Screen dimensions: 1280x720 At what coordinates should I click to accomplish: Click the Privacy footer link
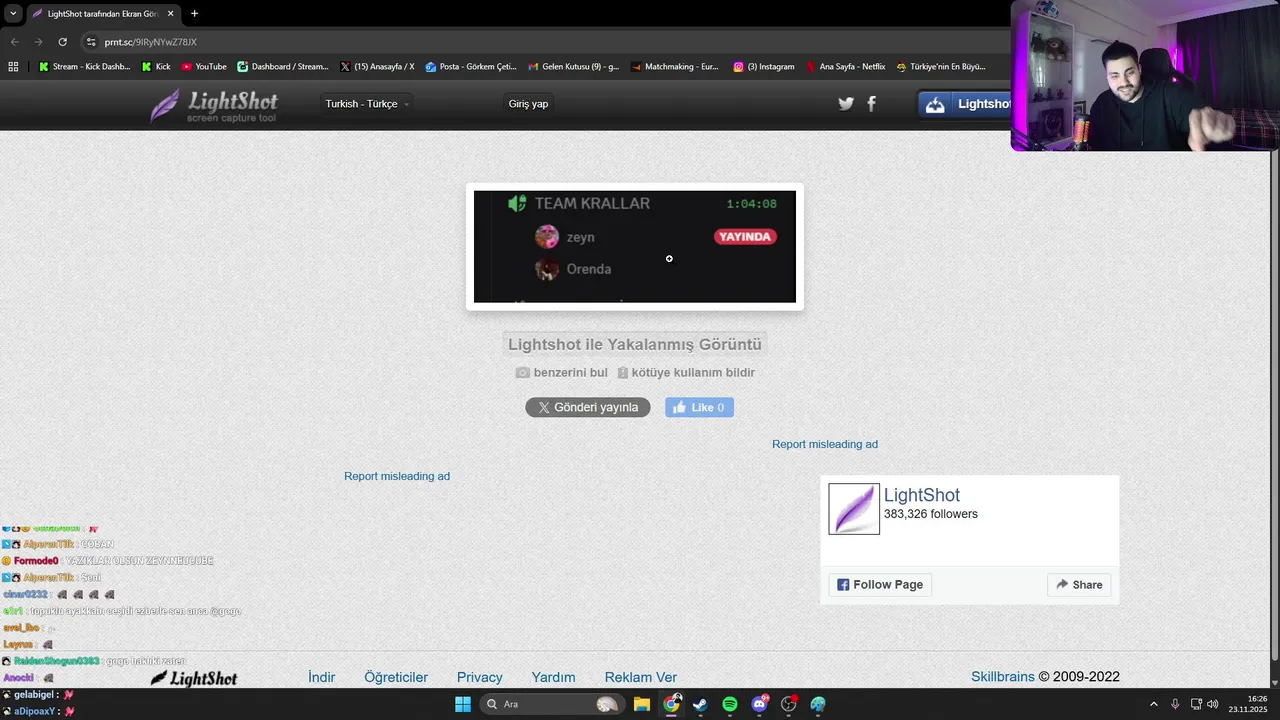point(480,677)
